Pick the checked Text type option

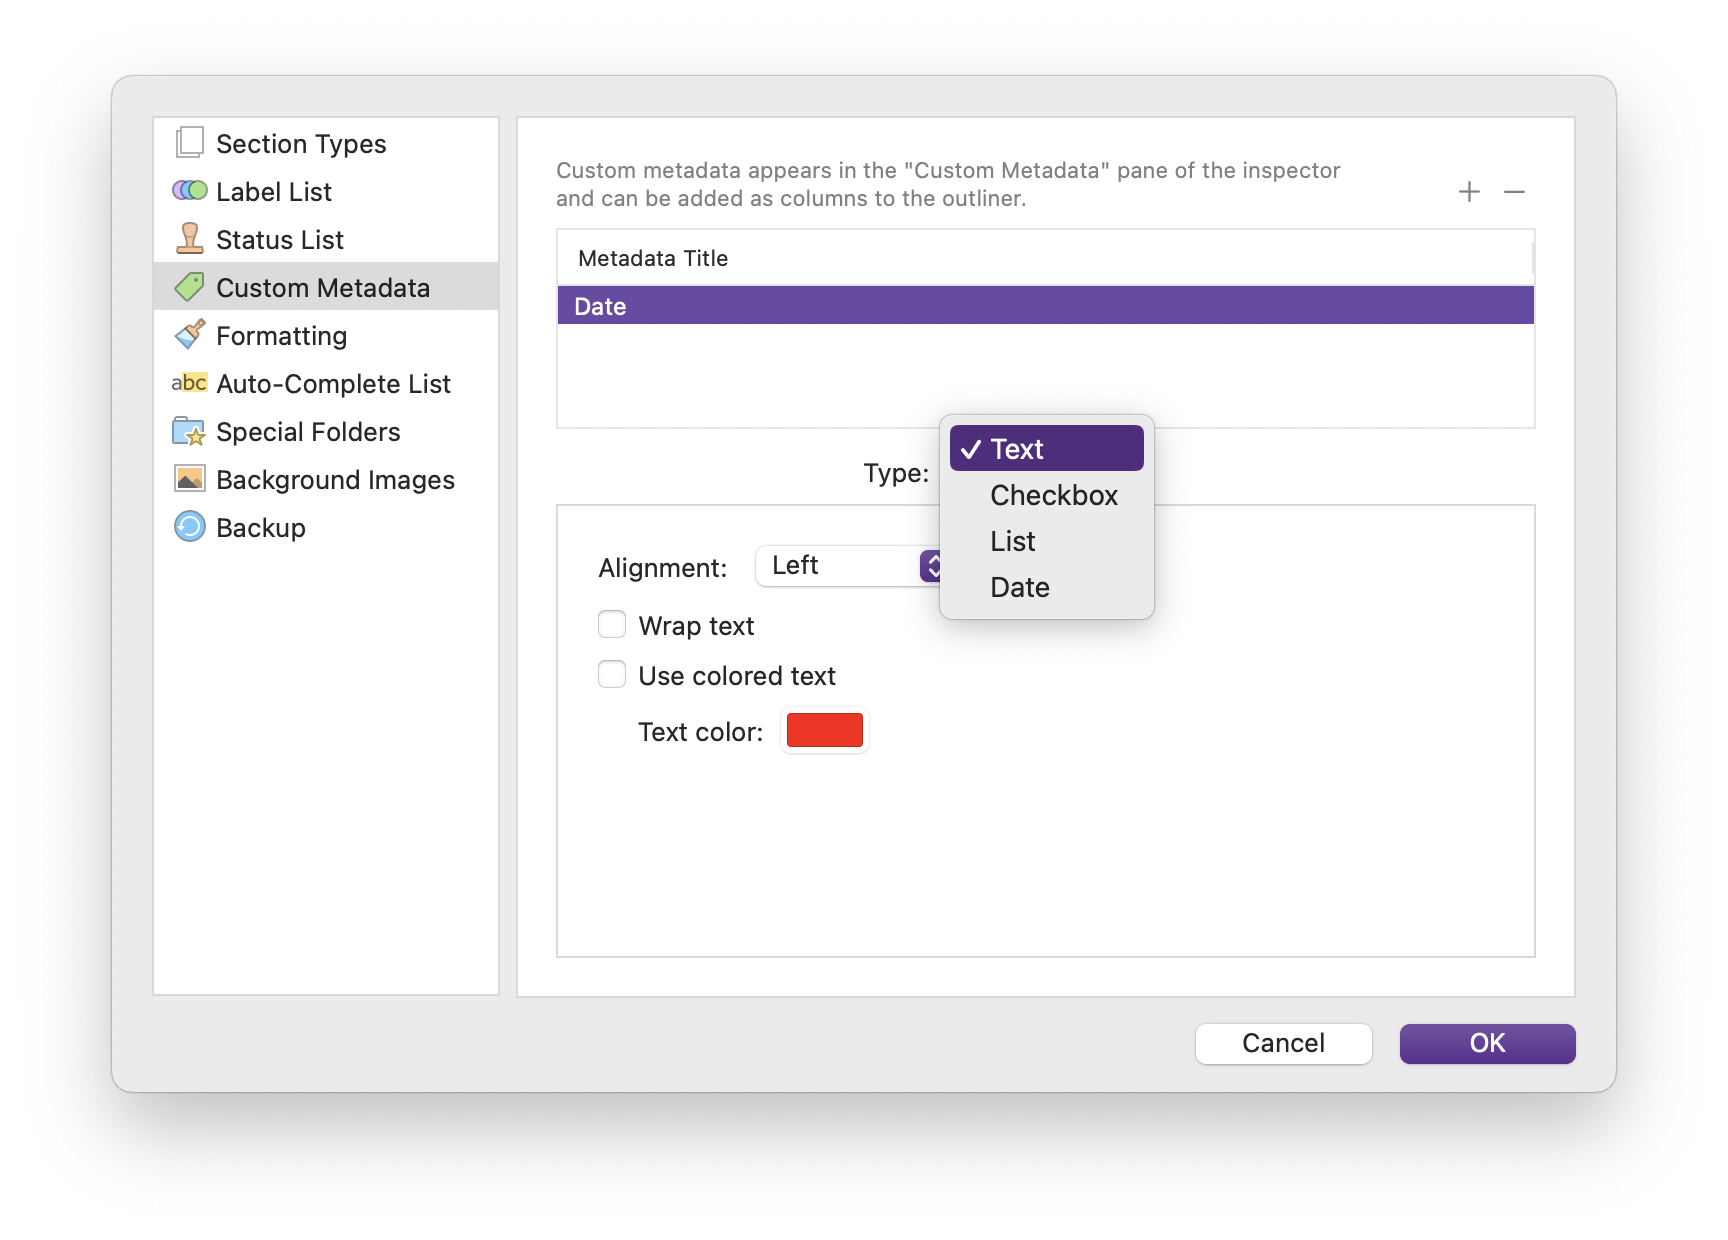click(1046, 449)
